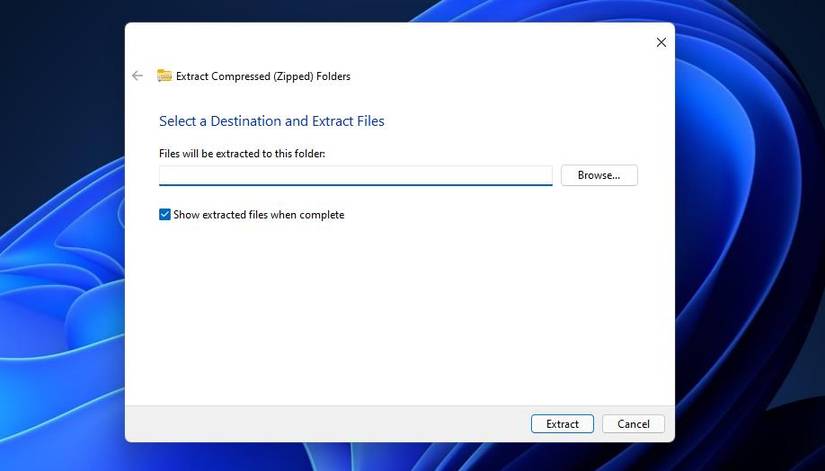Click the Extract button
Image resolution: width=825 pixels, height=471 pixels.
coord(562,424)
